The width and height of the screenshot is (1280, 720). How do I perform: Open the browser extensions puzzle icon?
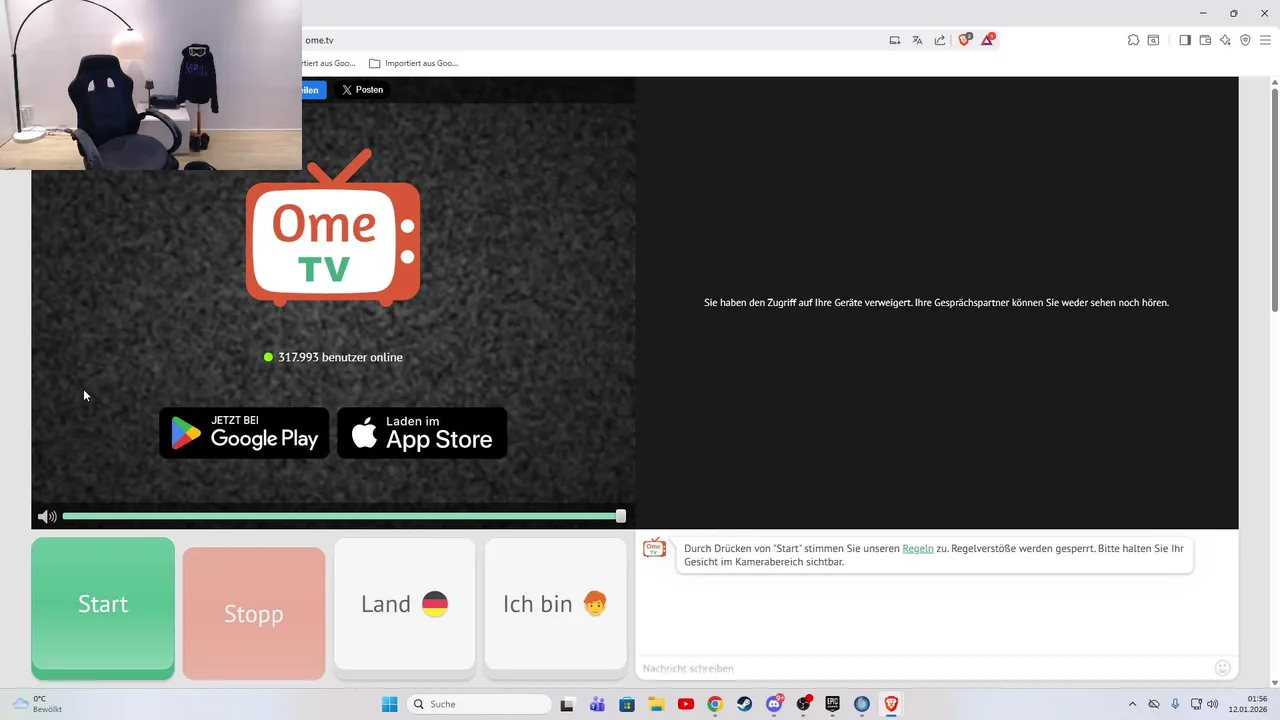1133,40
